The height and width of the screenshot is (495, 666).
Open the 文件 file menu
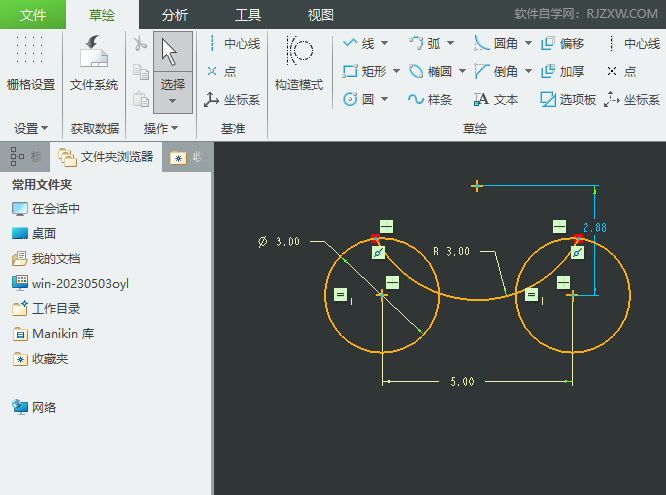(x=33, y=15)
